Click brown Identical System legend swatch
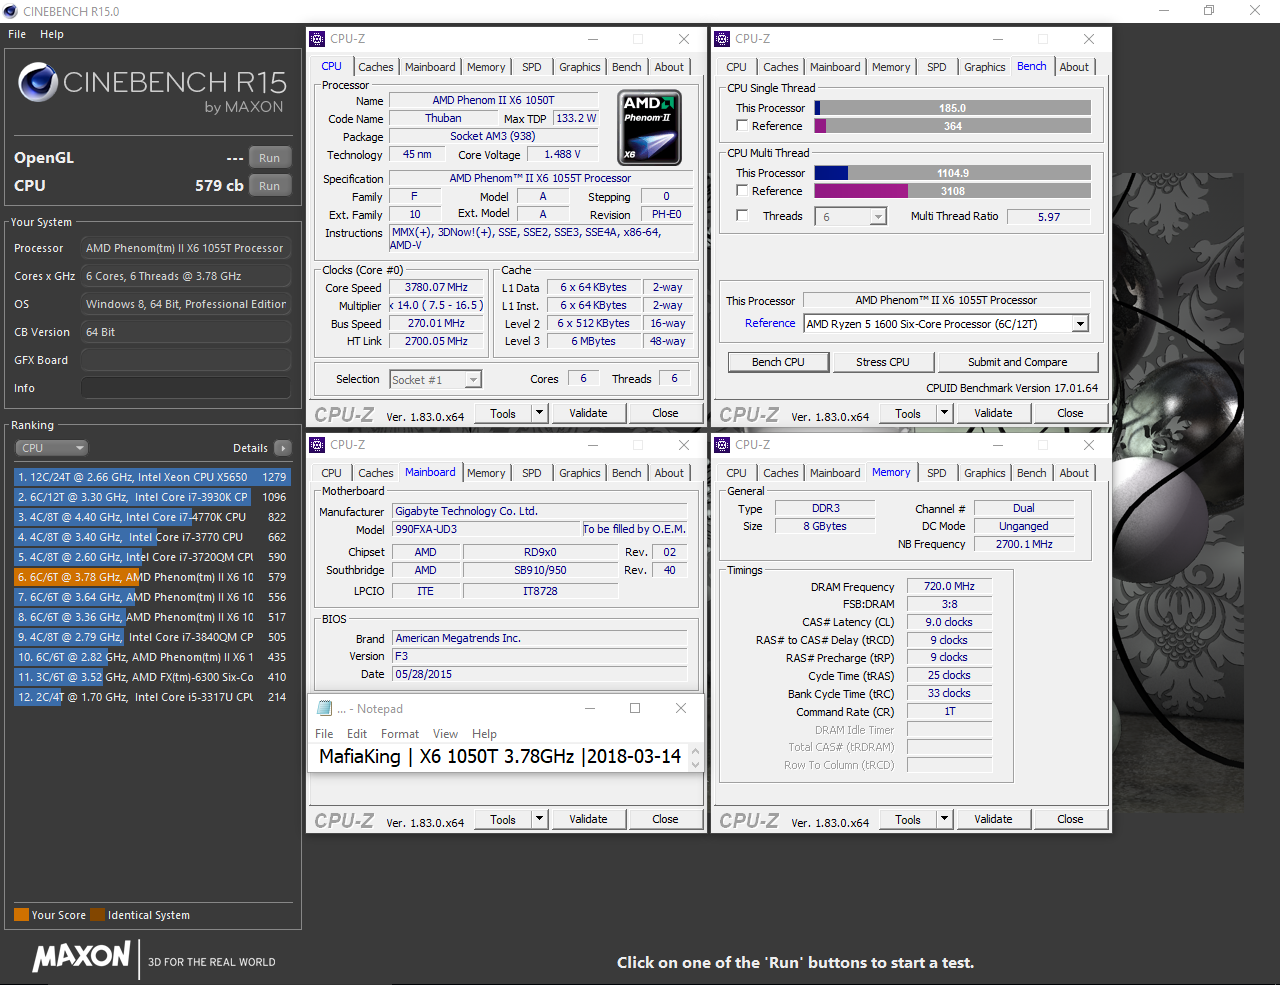 (x=97, y=914)
